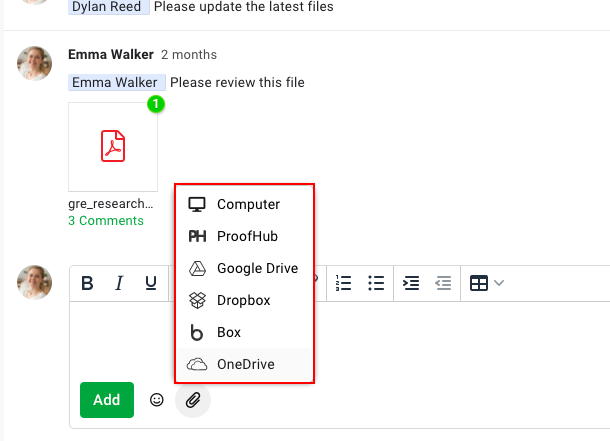Choose ProofHub as attachment source
Screen dimensions: 610x441
pyautogui.click(x=244, y=236)
